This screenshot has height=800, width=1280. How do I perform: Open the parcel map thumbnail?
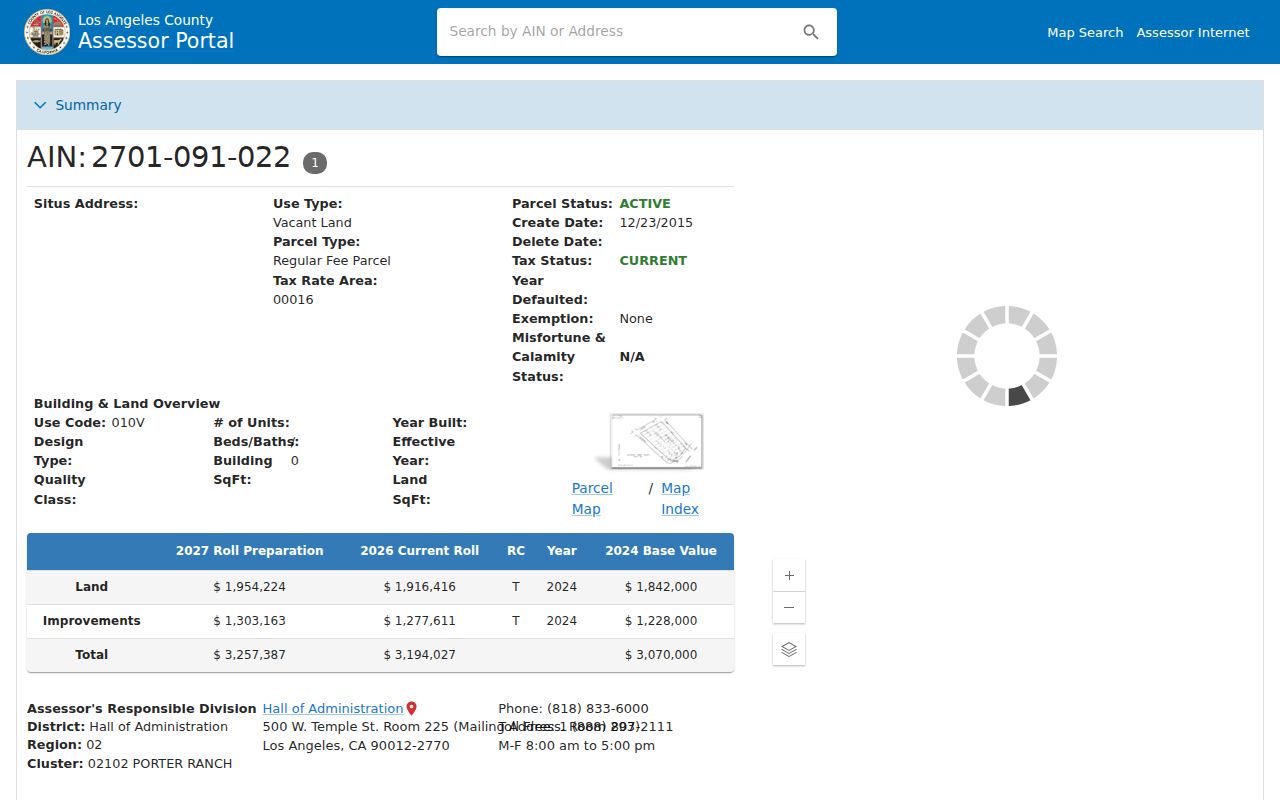pos(654,441)
